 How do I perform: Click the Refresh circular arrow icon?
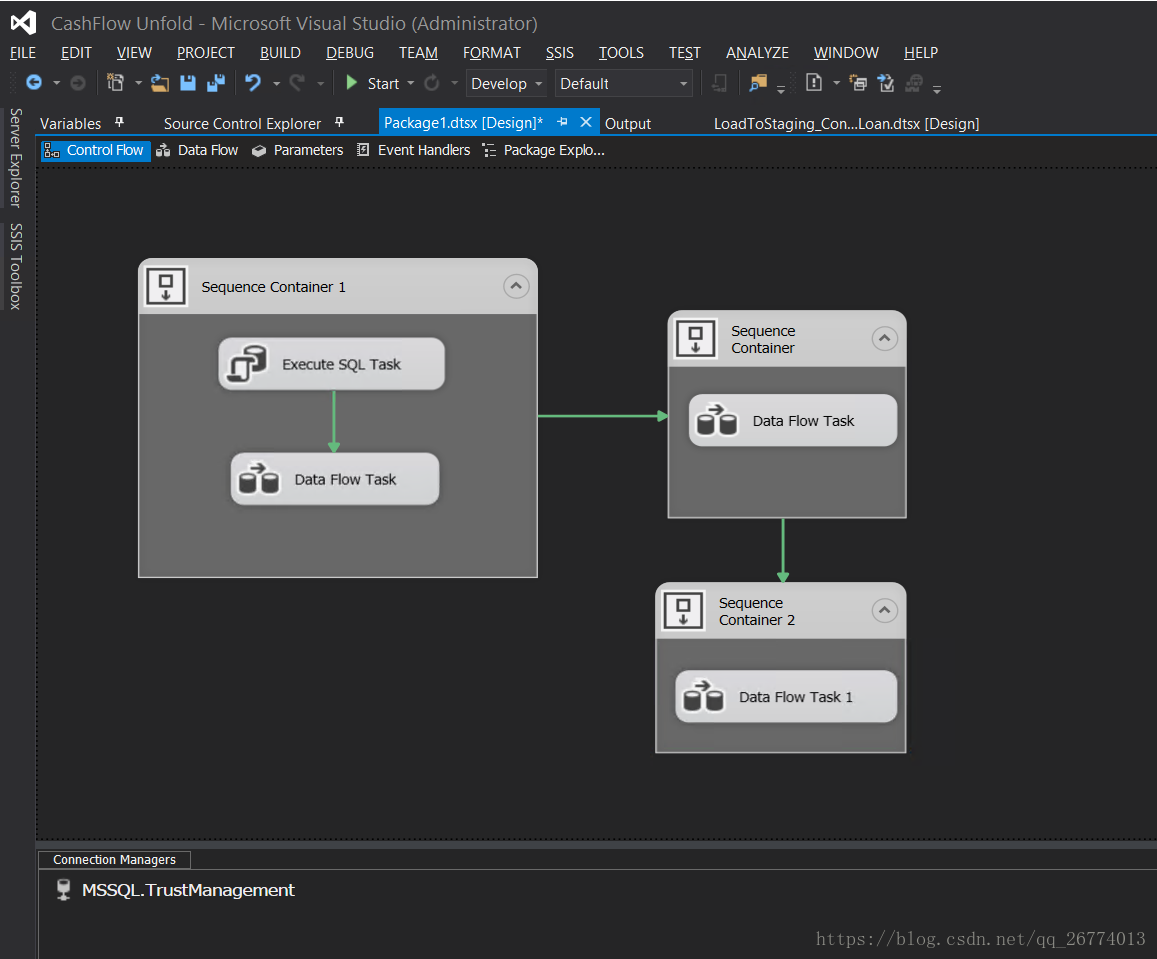[432, 83]
